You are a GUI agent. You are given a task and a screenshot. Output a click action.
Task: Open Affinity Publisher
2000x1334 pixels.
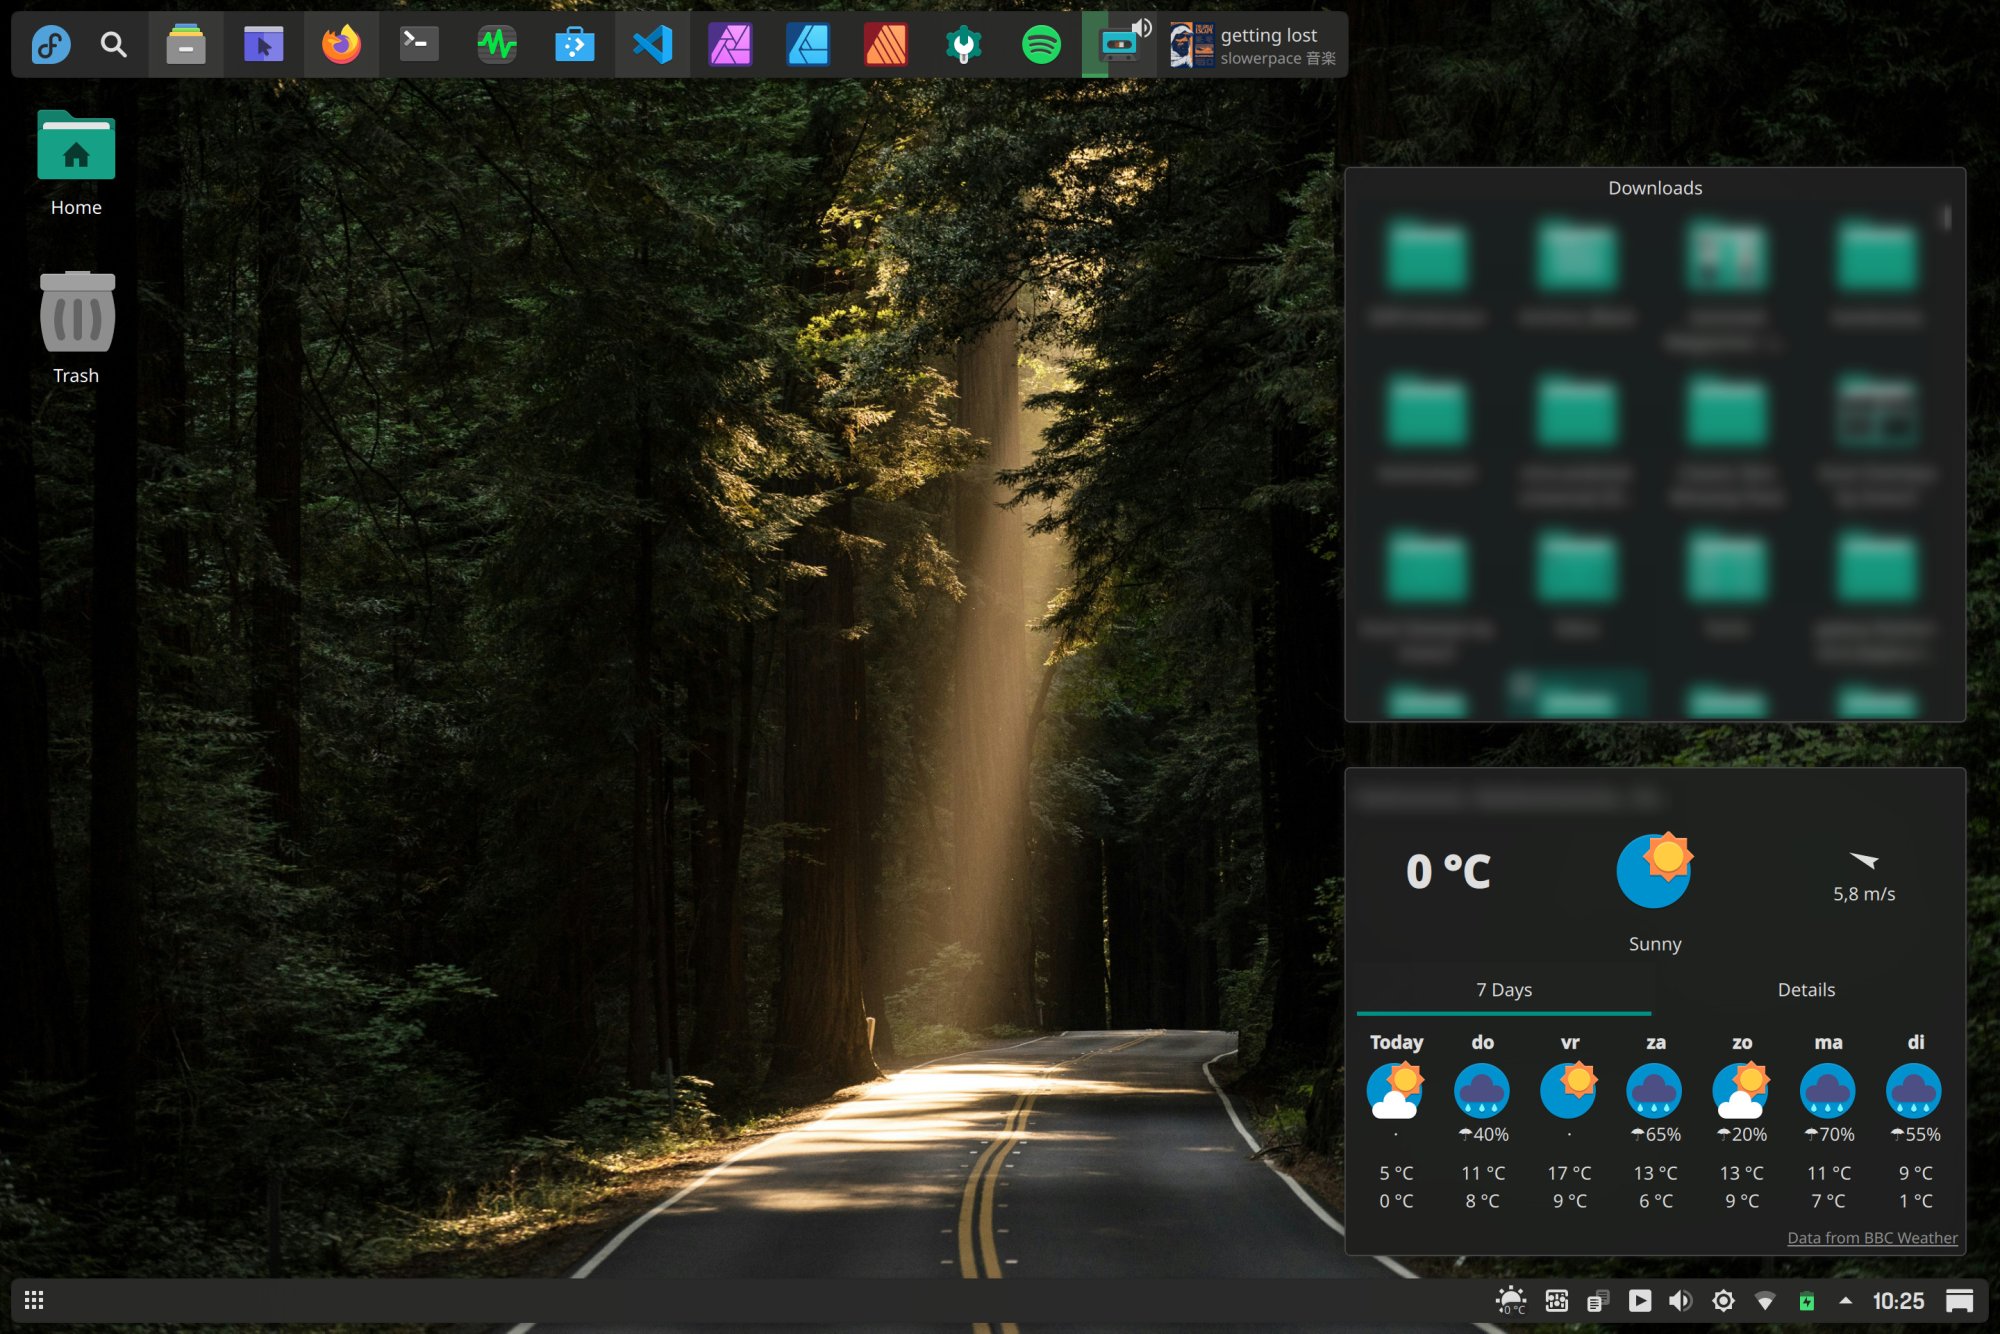pos(886,44)
